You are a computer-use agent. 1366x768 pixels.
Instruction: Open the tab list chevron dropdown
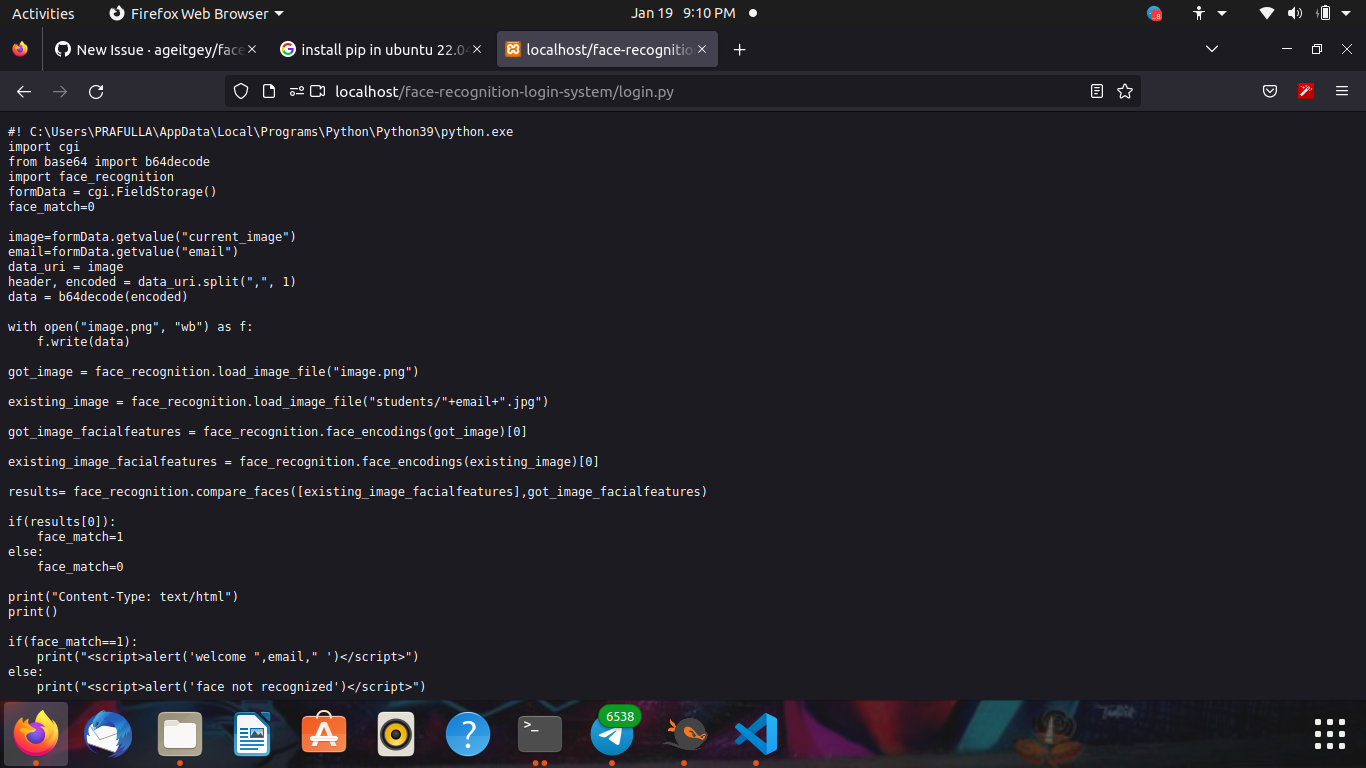tap(1211, 48)
